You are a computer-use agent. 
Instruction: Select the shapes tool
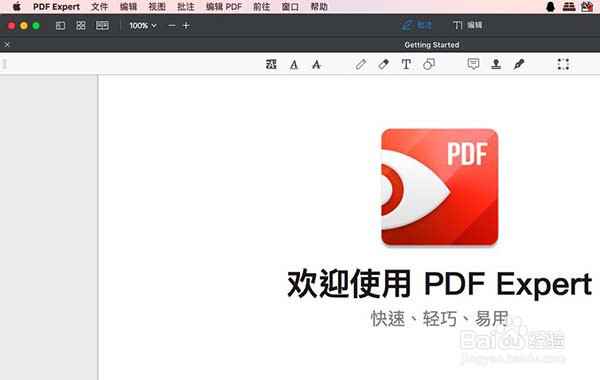[x=429, y=64]
